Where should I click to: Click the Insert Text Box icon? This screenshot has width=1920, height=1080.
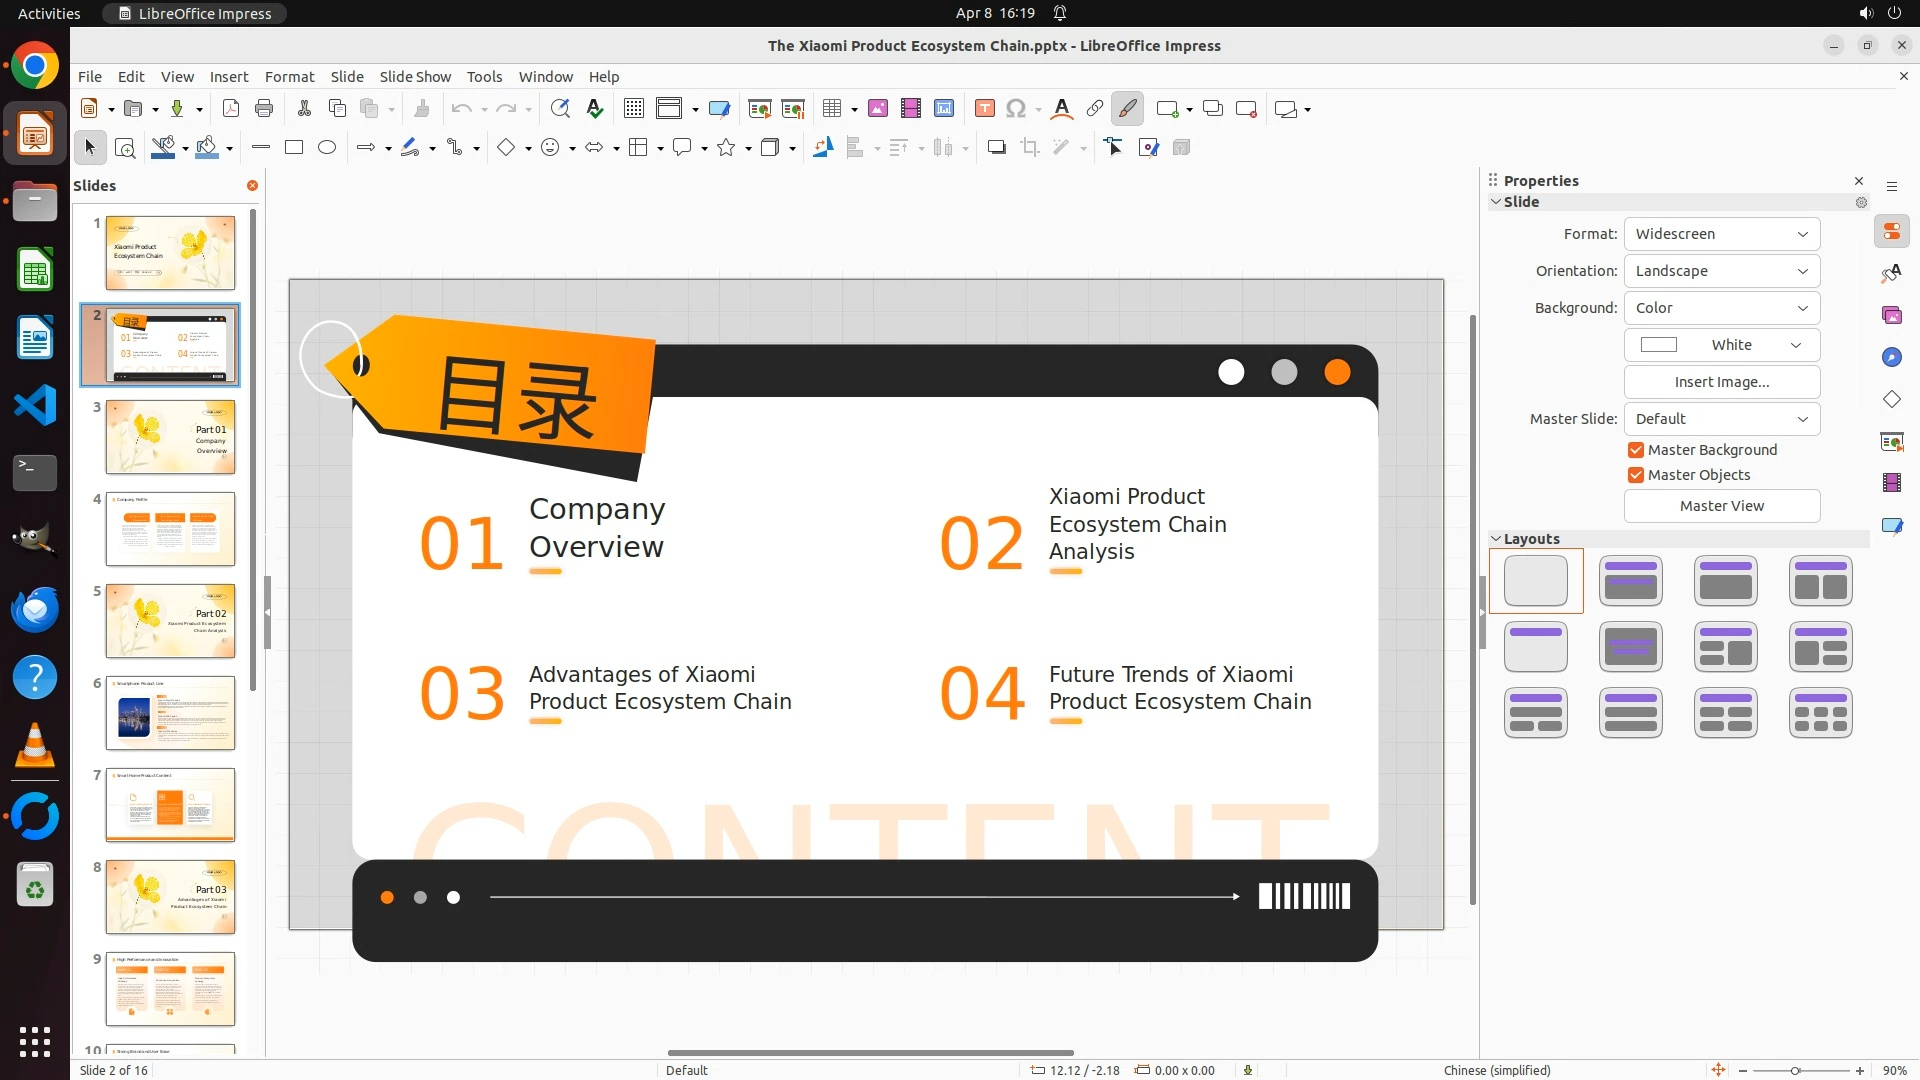[984, 109]
